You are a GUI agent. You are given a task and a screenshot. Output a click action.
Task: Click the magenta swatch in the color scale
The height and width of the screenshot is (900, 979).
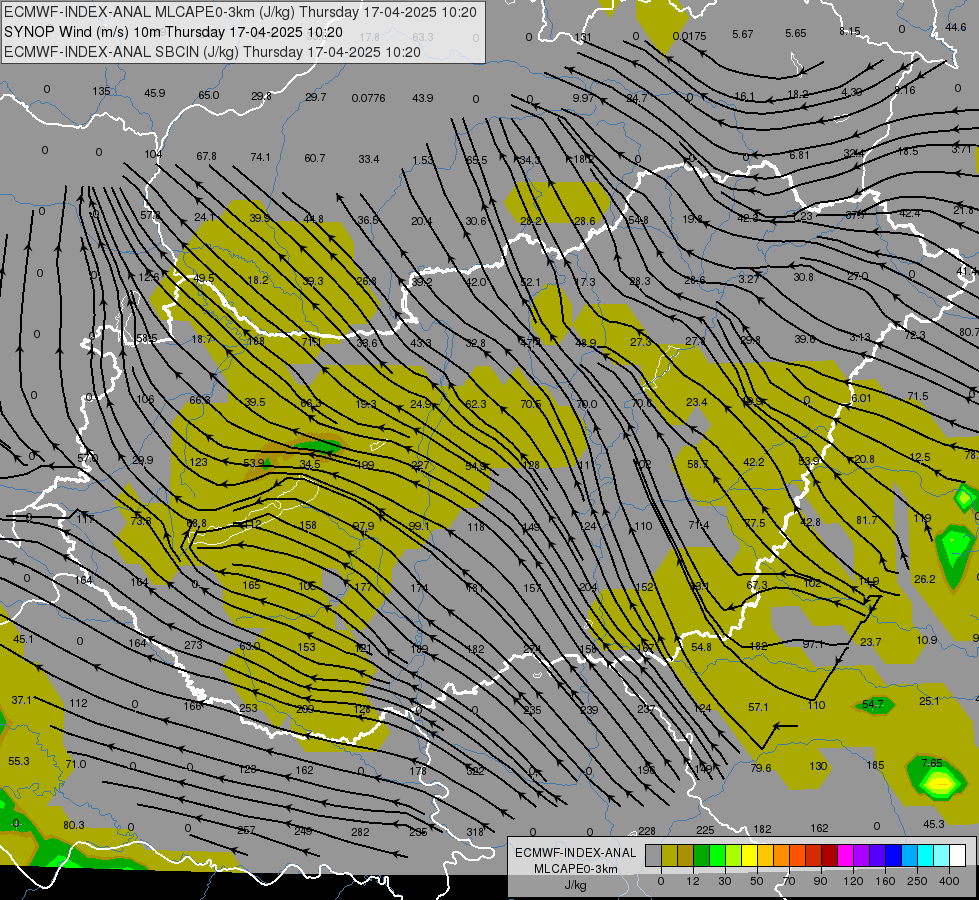[x=846, y=855]
